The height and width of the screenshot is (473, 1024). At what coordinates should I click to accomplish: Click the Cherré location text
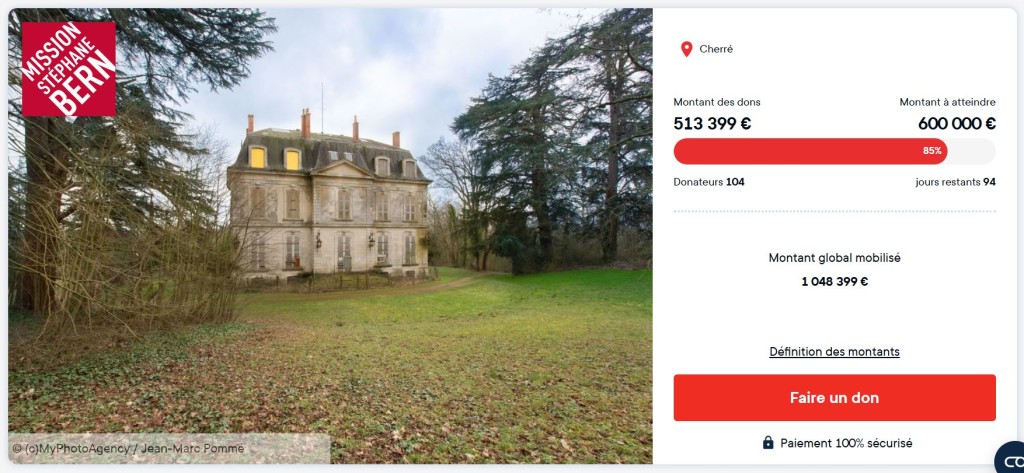tap(716, 49)
